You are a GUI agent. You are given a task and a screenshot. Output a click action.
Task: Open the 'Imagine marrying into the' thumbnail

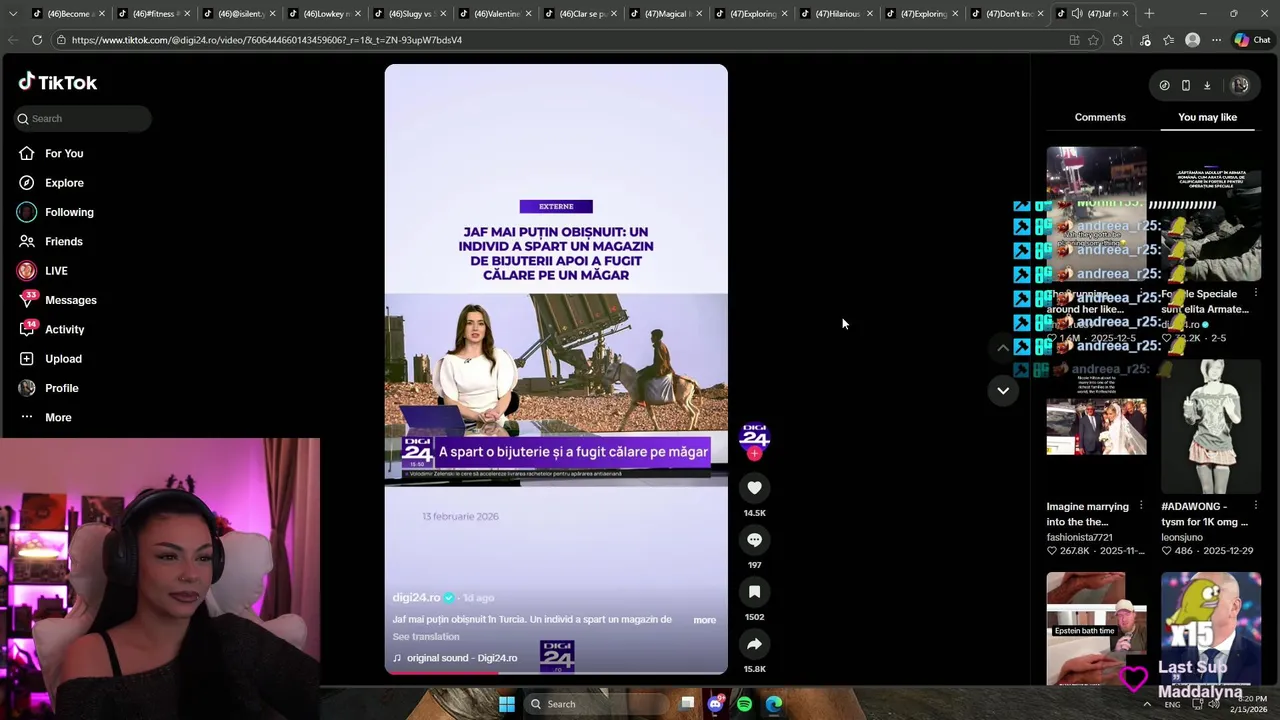click(1096, 427)
